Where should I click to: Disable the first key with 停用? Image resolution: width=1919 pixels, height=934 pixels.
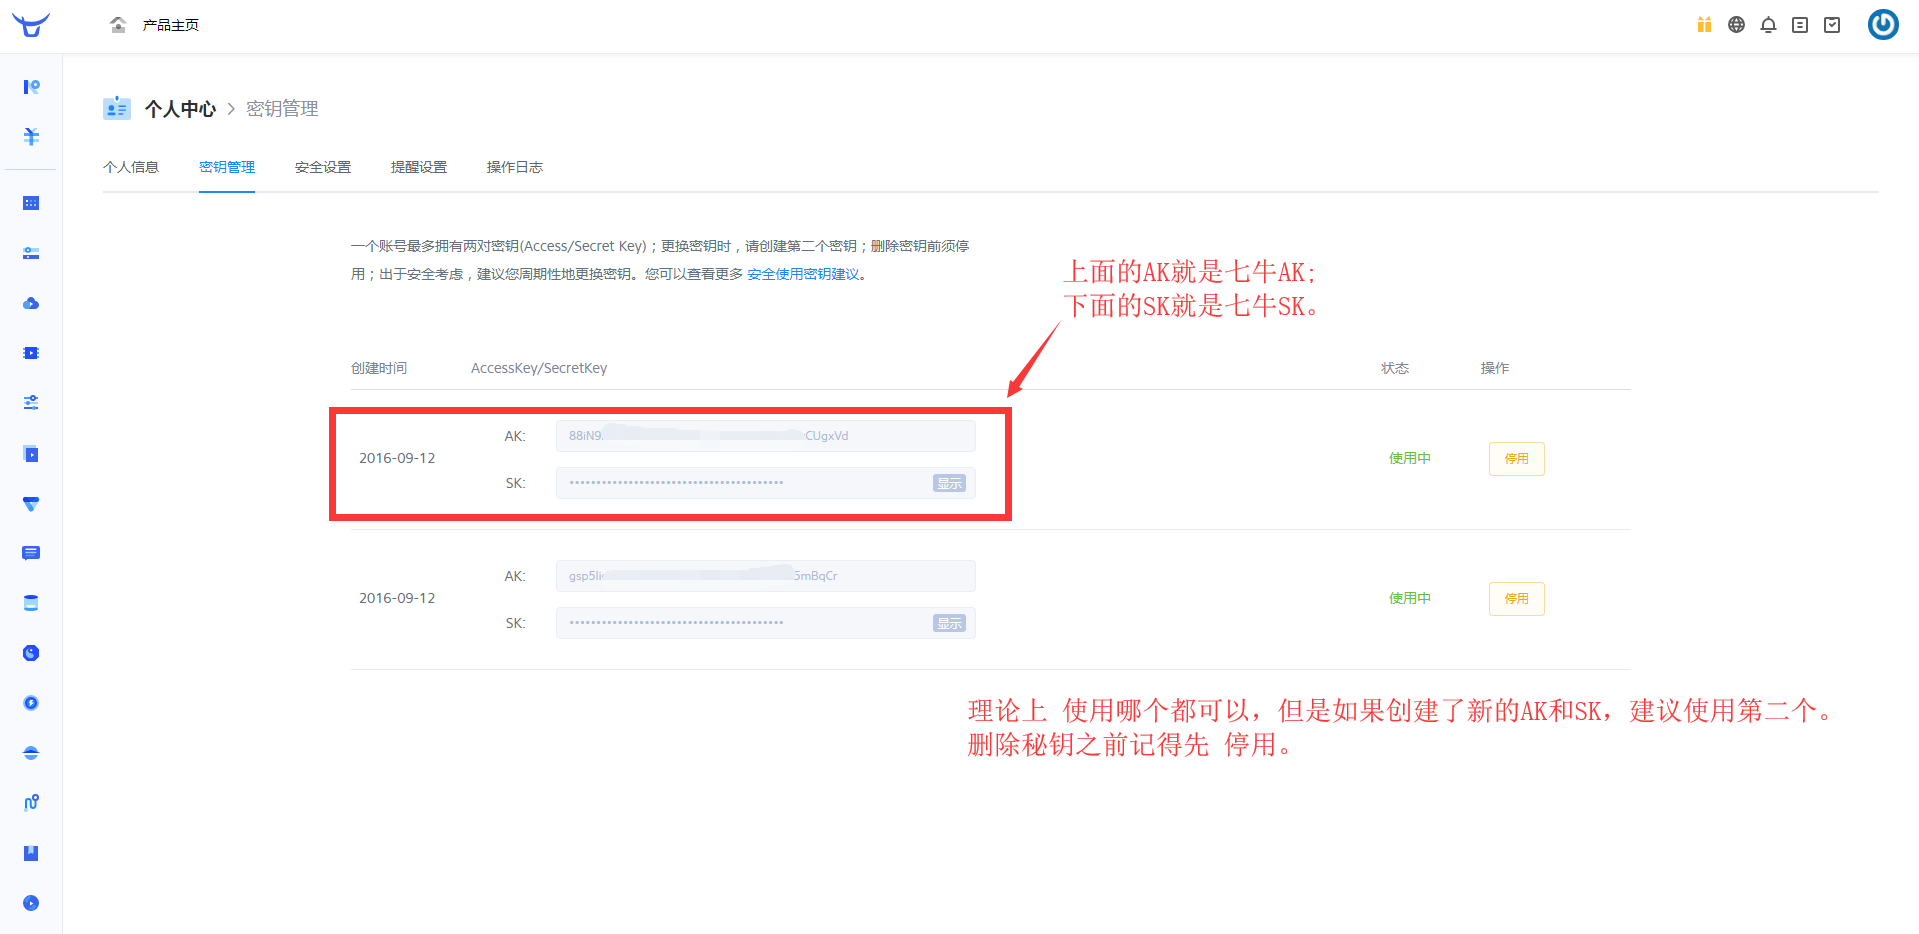[x=1516, y=459]
